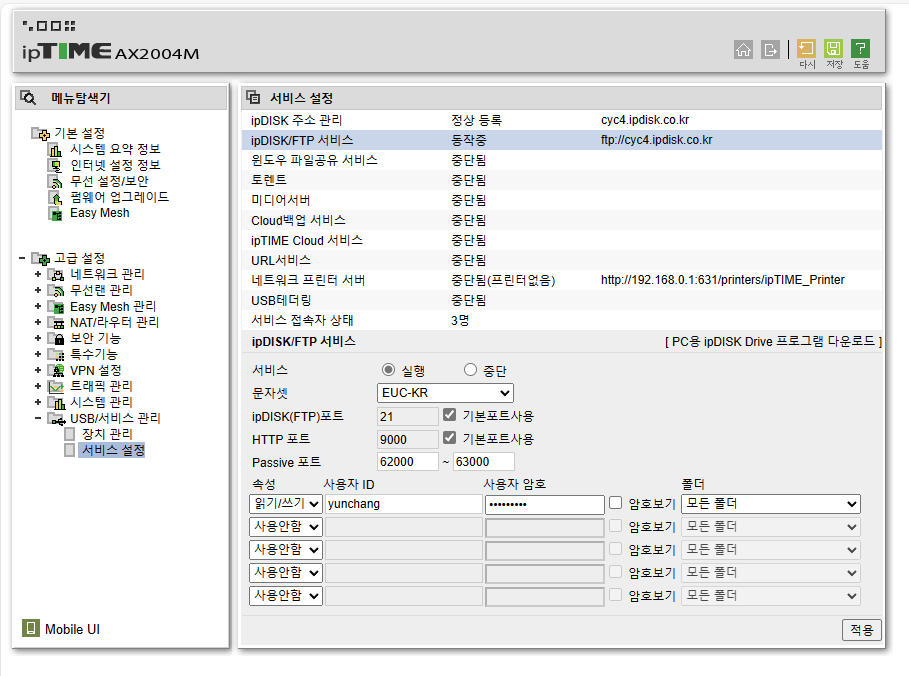Click the 적용 apply button
Screen dimensions: 909x676
click(x=861, y=630)
